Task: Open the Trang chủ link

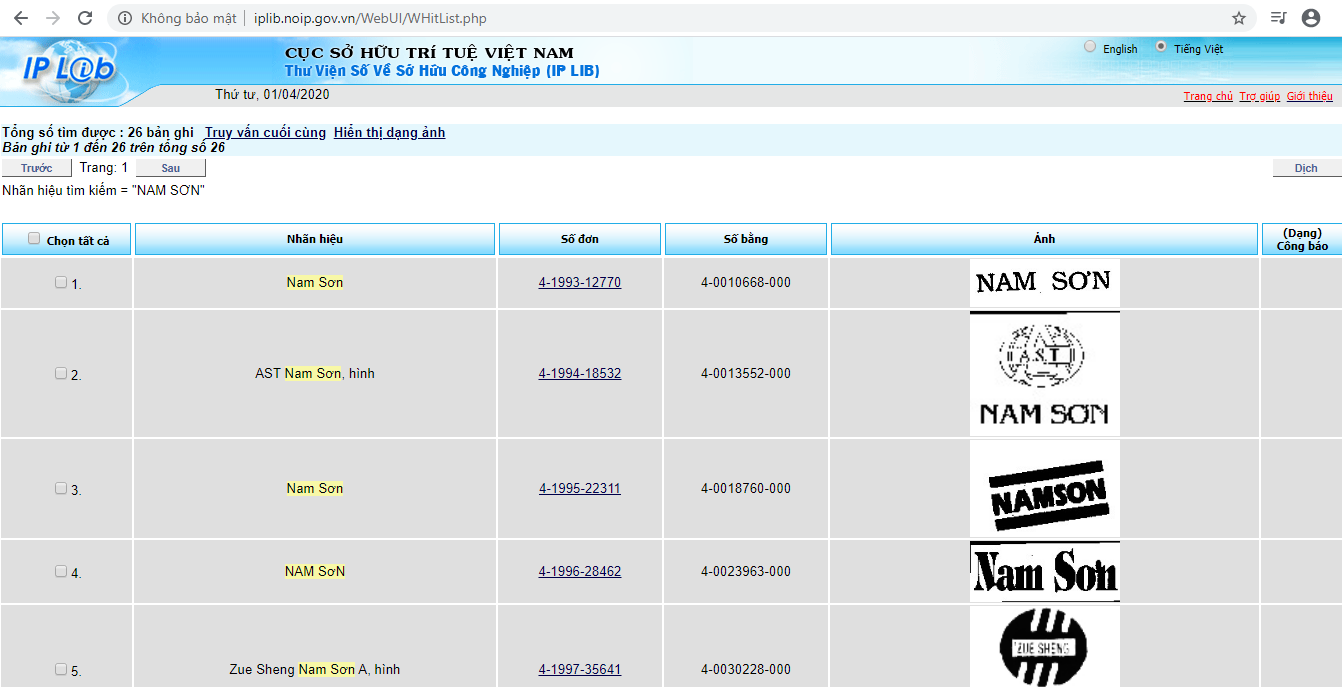Action: (x=1208, y=96)
